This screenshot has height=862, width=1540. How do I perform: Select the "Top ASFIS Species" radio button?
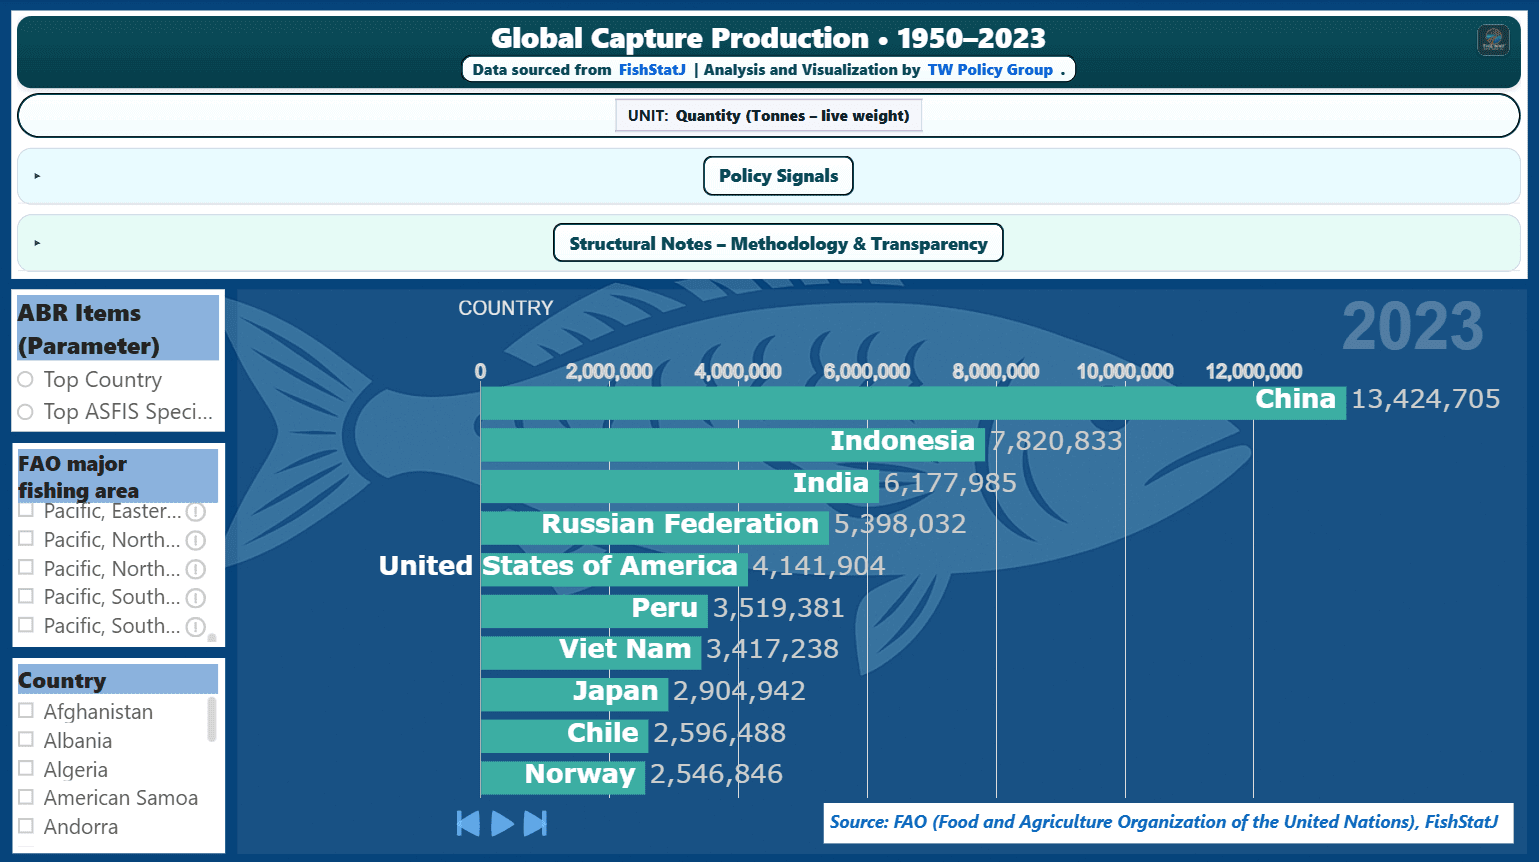(24, 411)
